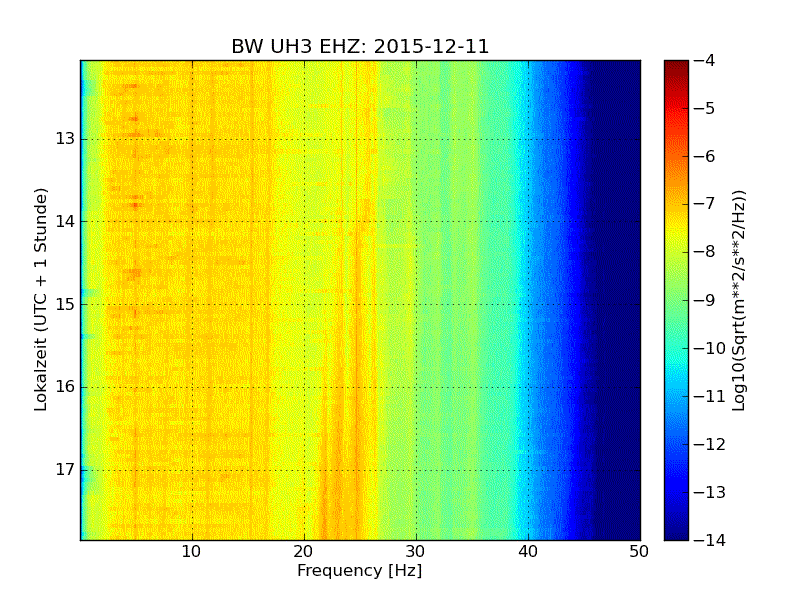
Task: Click the Lokalzeit (UTC + 1 Stunde) axis label
Action: click(x=41, y=300)
